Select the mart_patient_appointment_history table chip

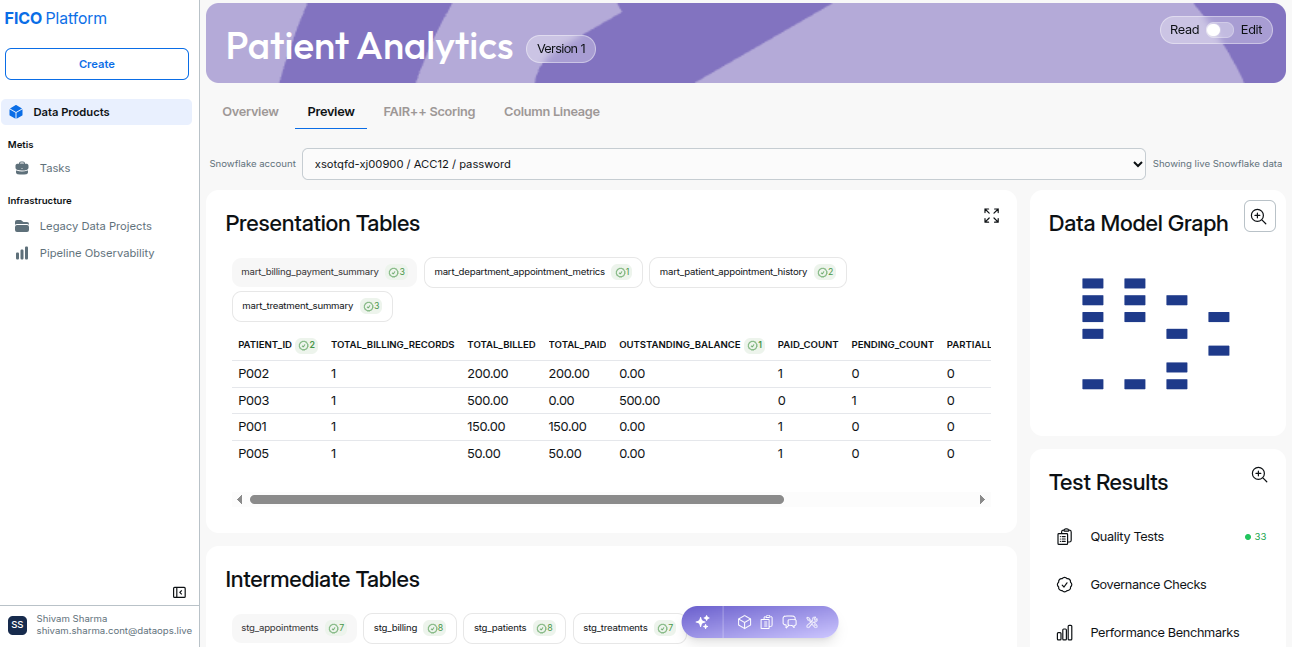(x=747, y=272)
